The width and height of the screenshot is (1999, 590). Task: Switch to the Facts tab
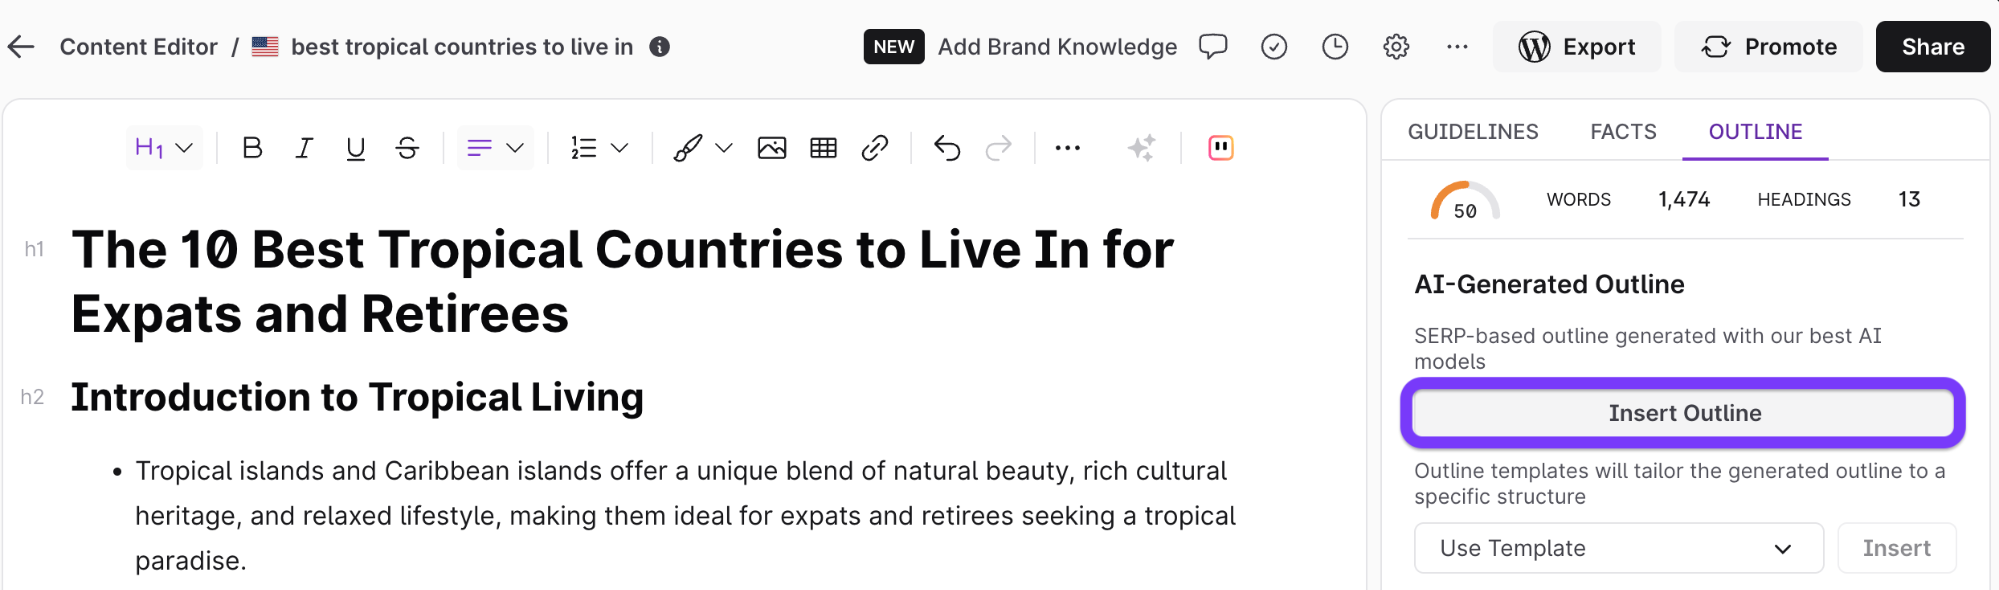coord(1623,132)
